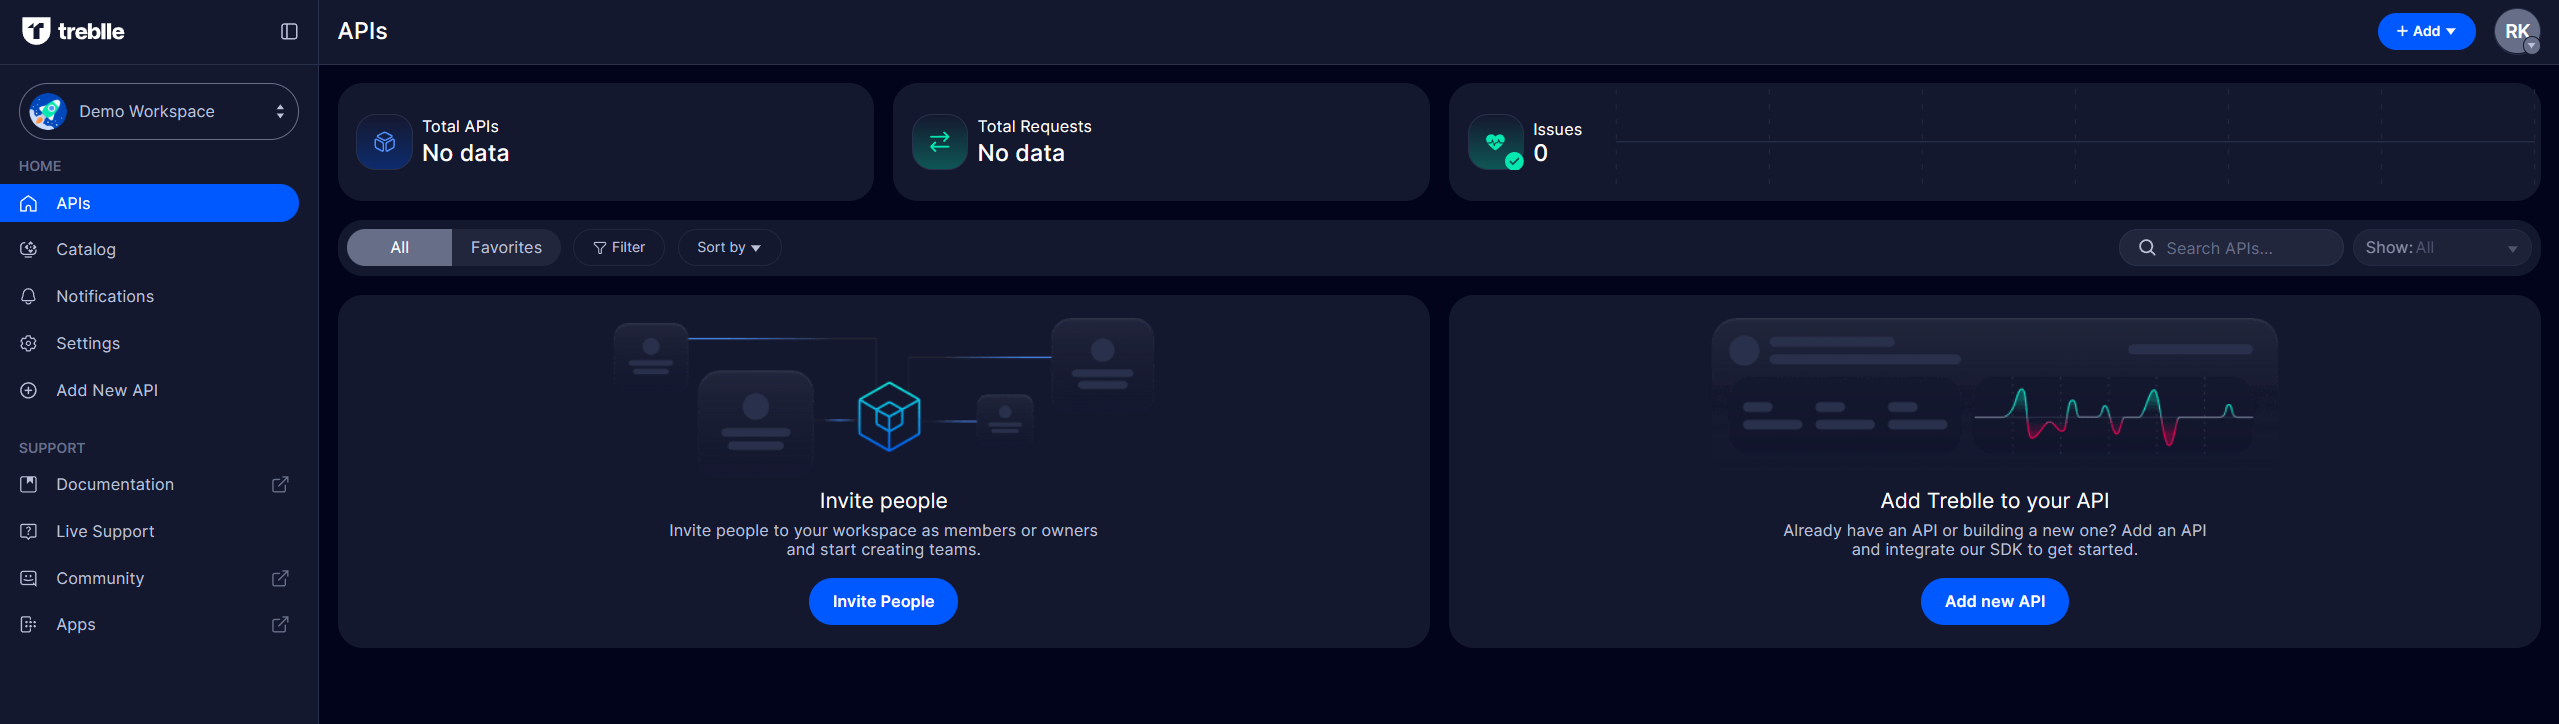Click the funnel icon on the Filter button
Viewport: 2559px width, 724px height.
click(600, 247)
